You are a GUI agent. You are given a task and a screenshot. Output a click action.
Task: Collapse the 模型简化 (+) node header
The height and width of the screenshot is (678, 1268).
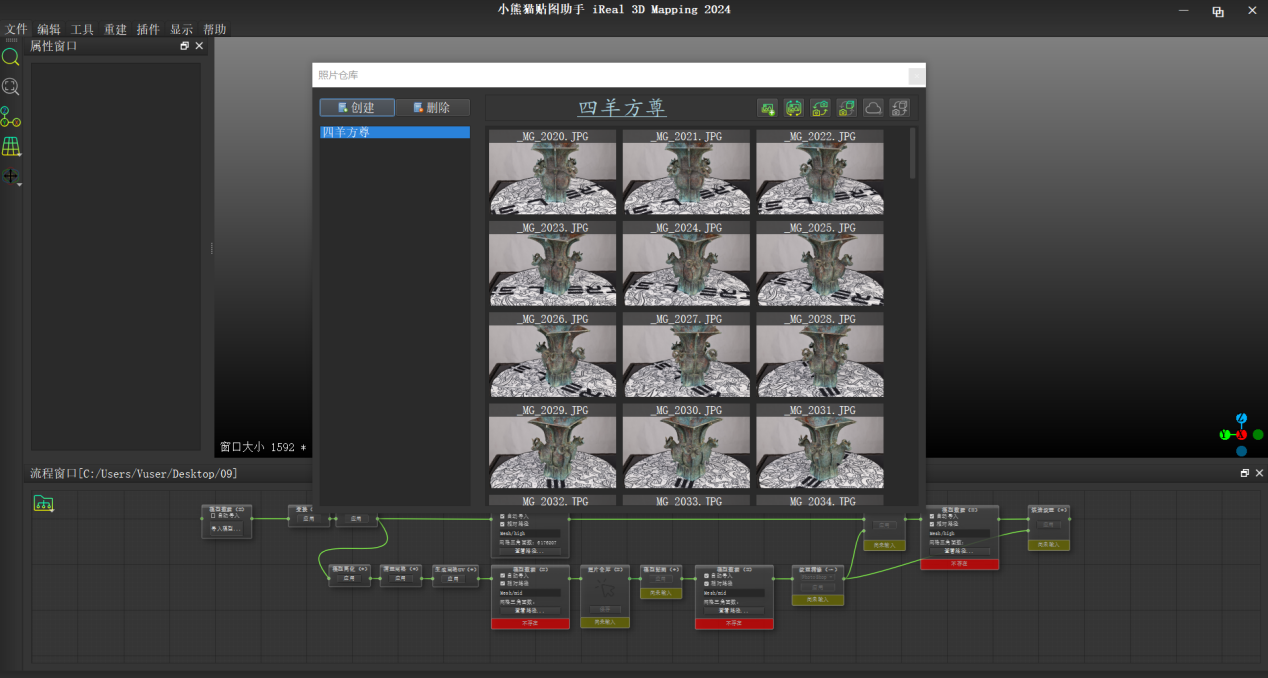click(x=350, y=569)
